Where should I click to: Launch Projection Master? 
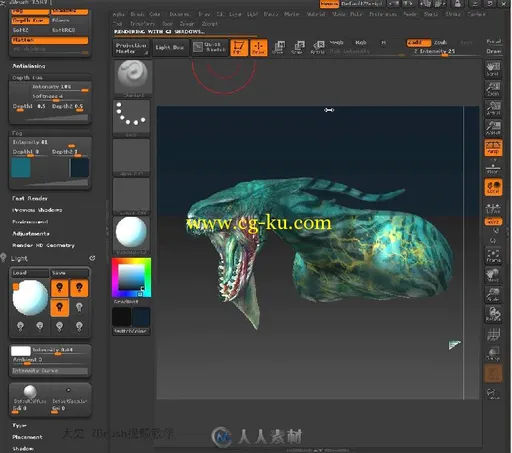pos(131,48)
